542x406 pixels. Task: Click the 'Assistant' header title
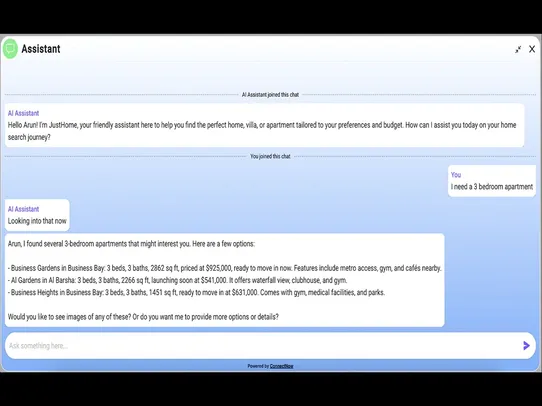[41, 49]
